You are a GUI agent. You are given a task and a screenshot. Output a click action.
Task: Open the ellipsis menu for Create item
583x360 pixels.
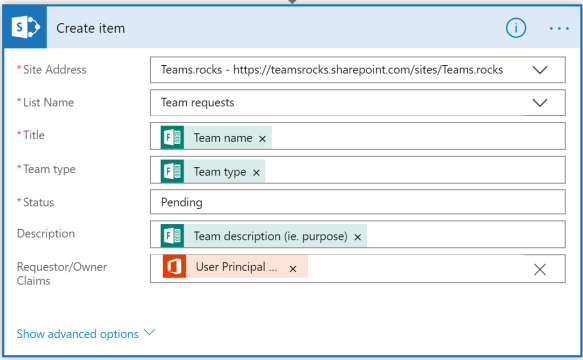click(x=559, y=28)
